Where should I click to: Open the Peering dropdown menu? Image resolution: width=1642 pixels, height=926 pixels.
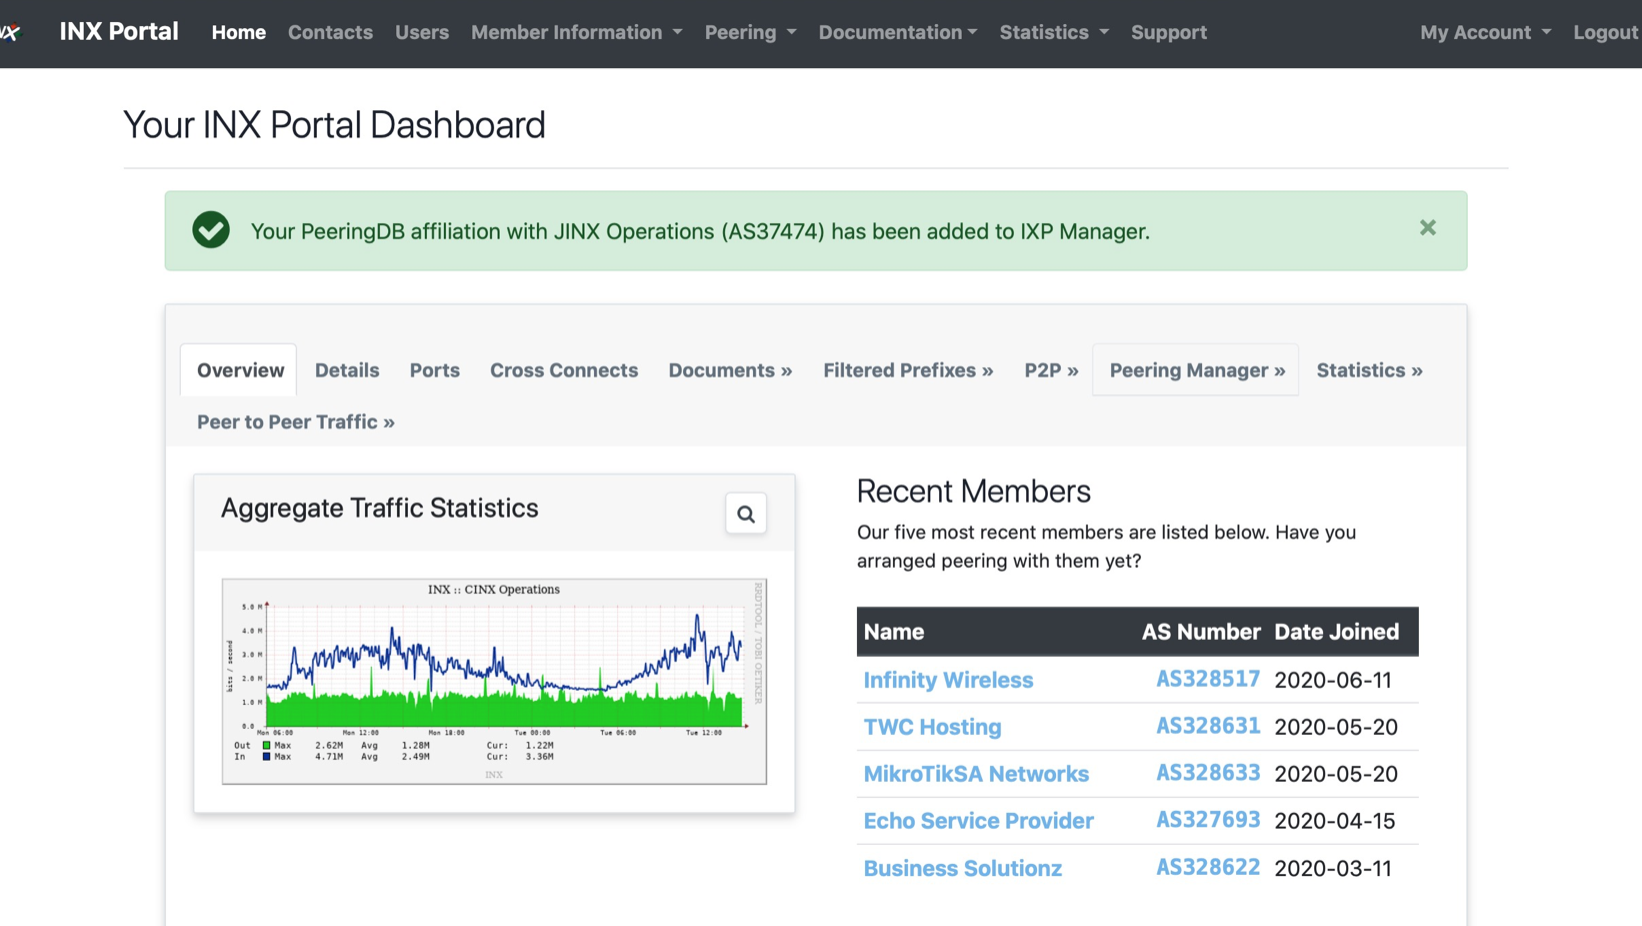point(750,32)
